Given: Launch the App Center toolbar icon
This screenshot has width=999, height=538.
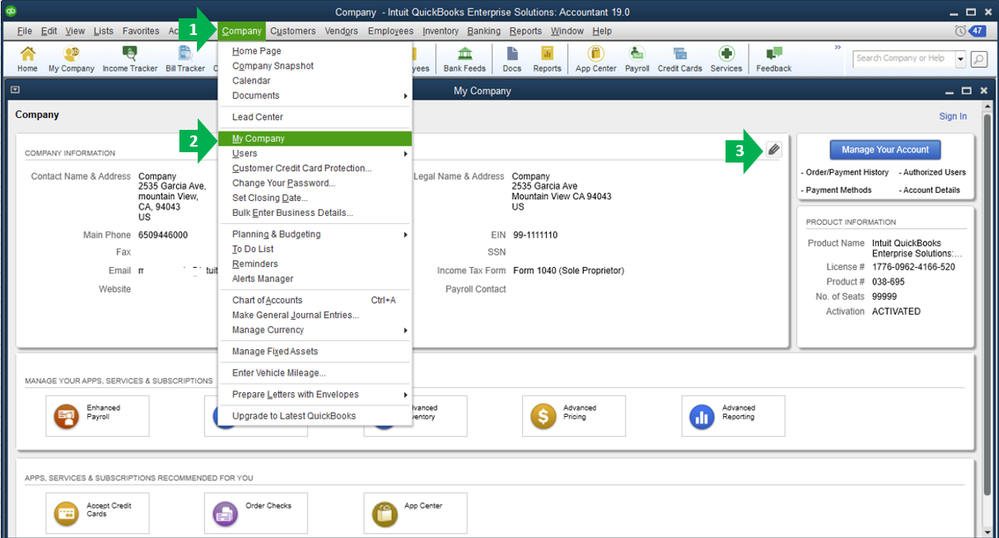Looking at the screenshot, I should pyautogui.click(x=596, y=59).
